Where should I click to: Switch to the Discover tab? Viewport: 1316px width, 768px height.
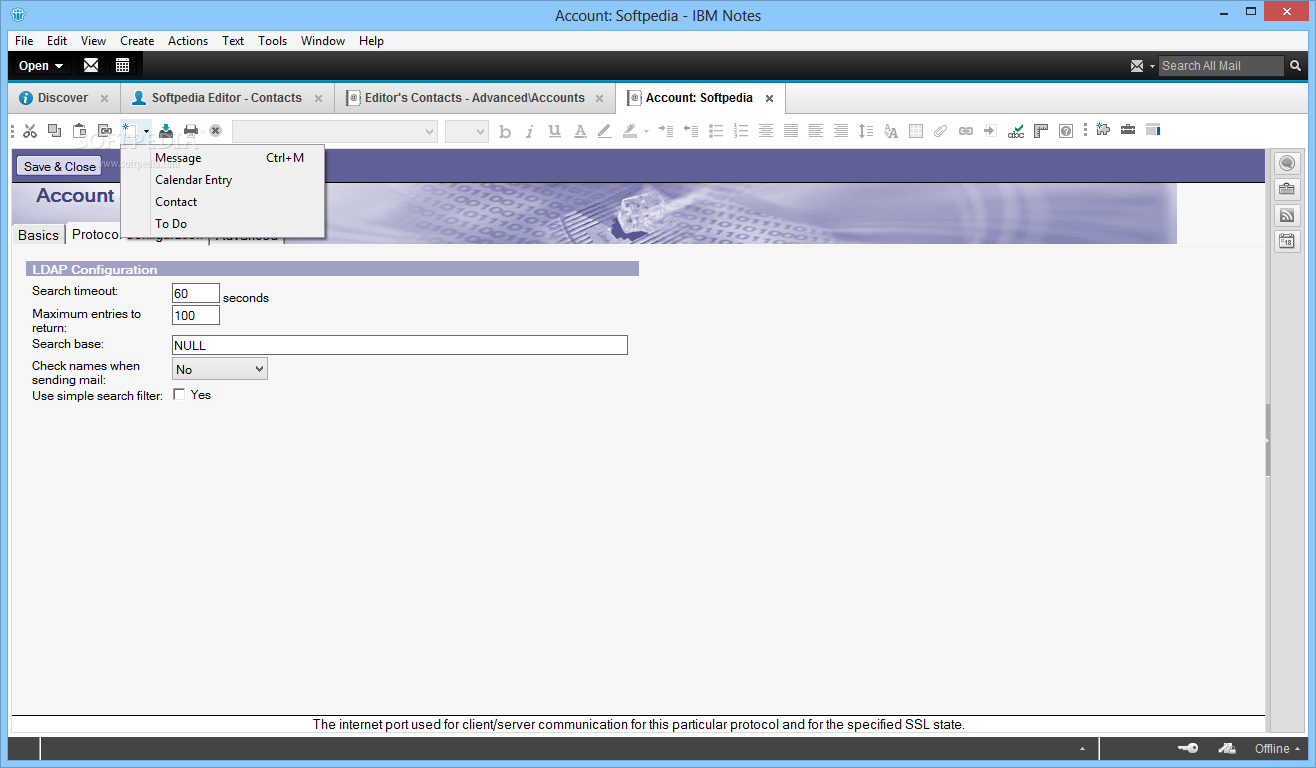coord(63,98)
